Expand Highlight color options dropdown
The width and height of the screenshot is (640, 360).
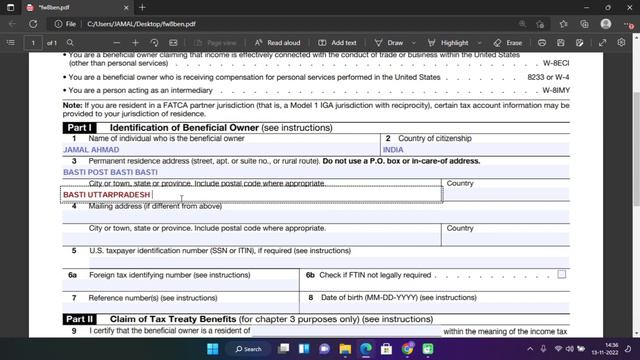point(480,42)
